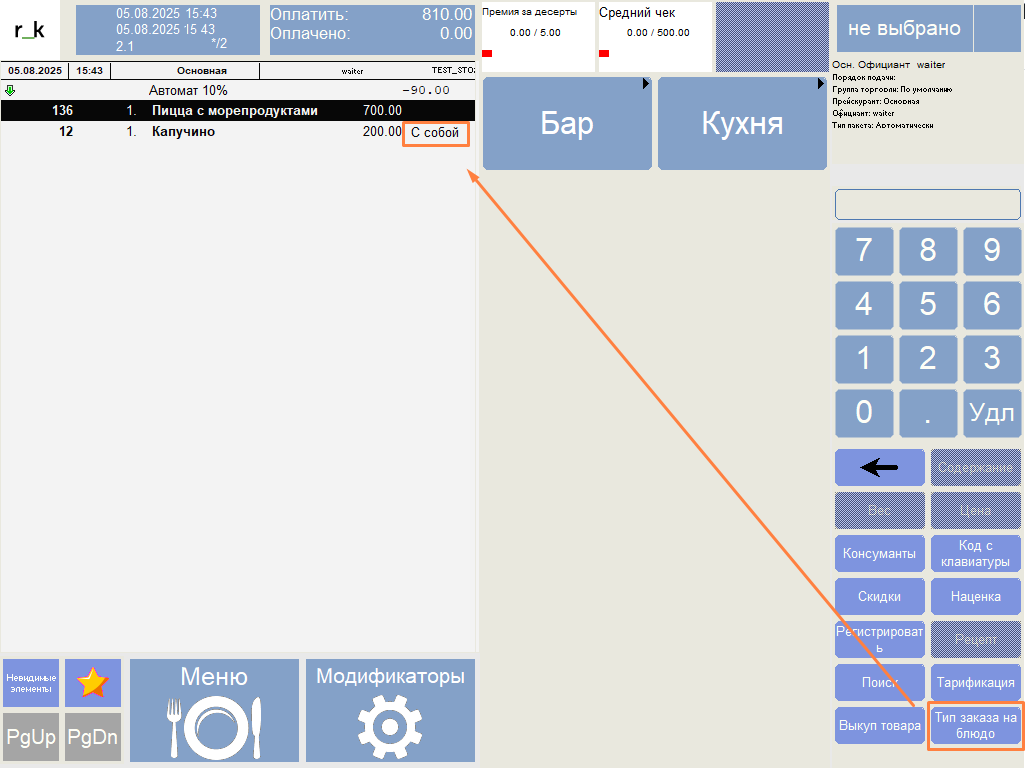Expand the Кухня category
The image size is (1025, 768).
(x=742, y=124)
